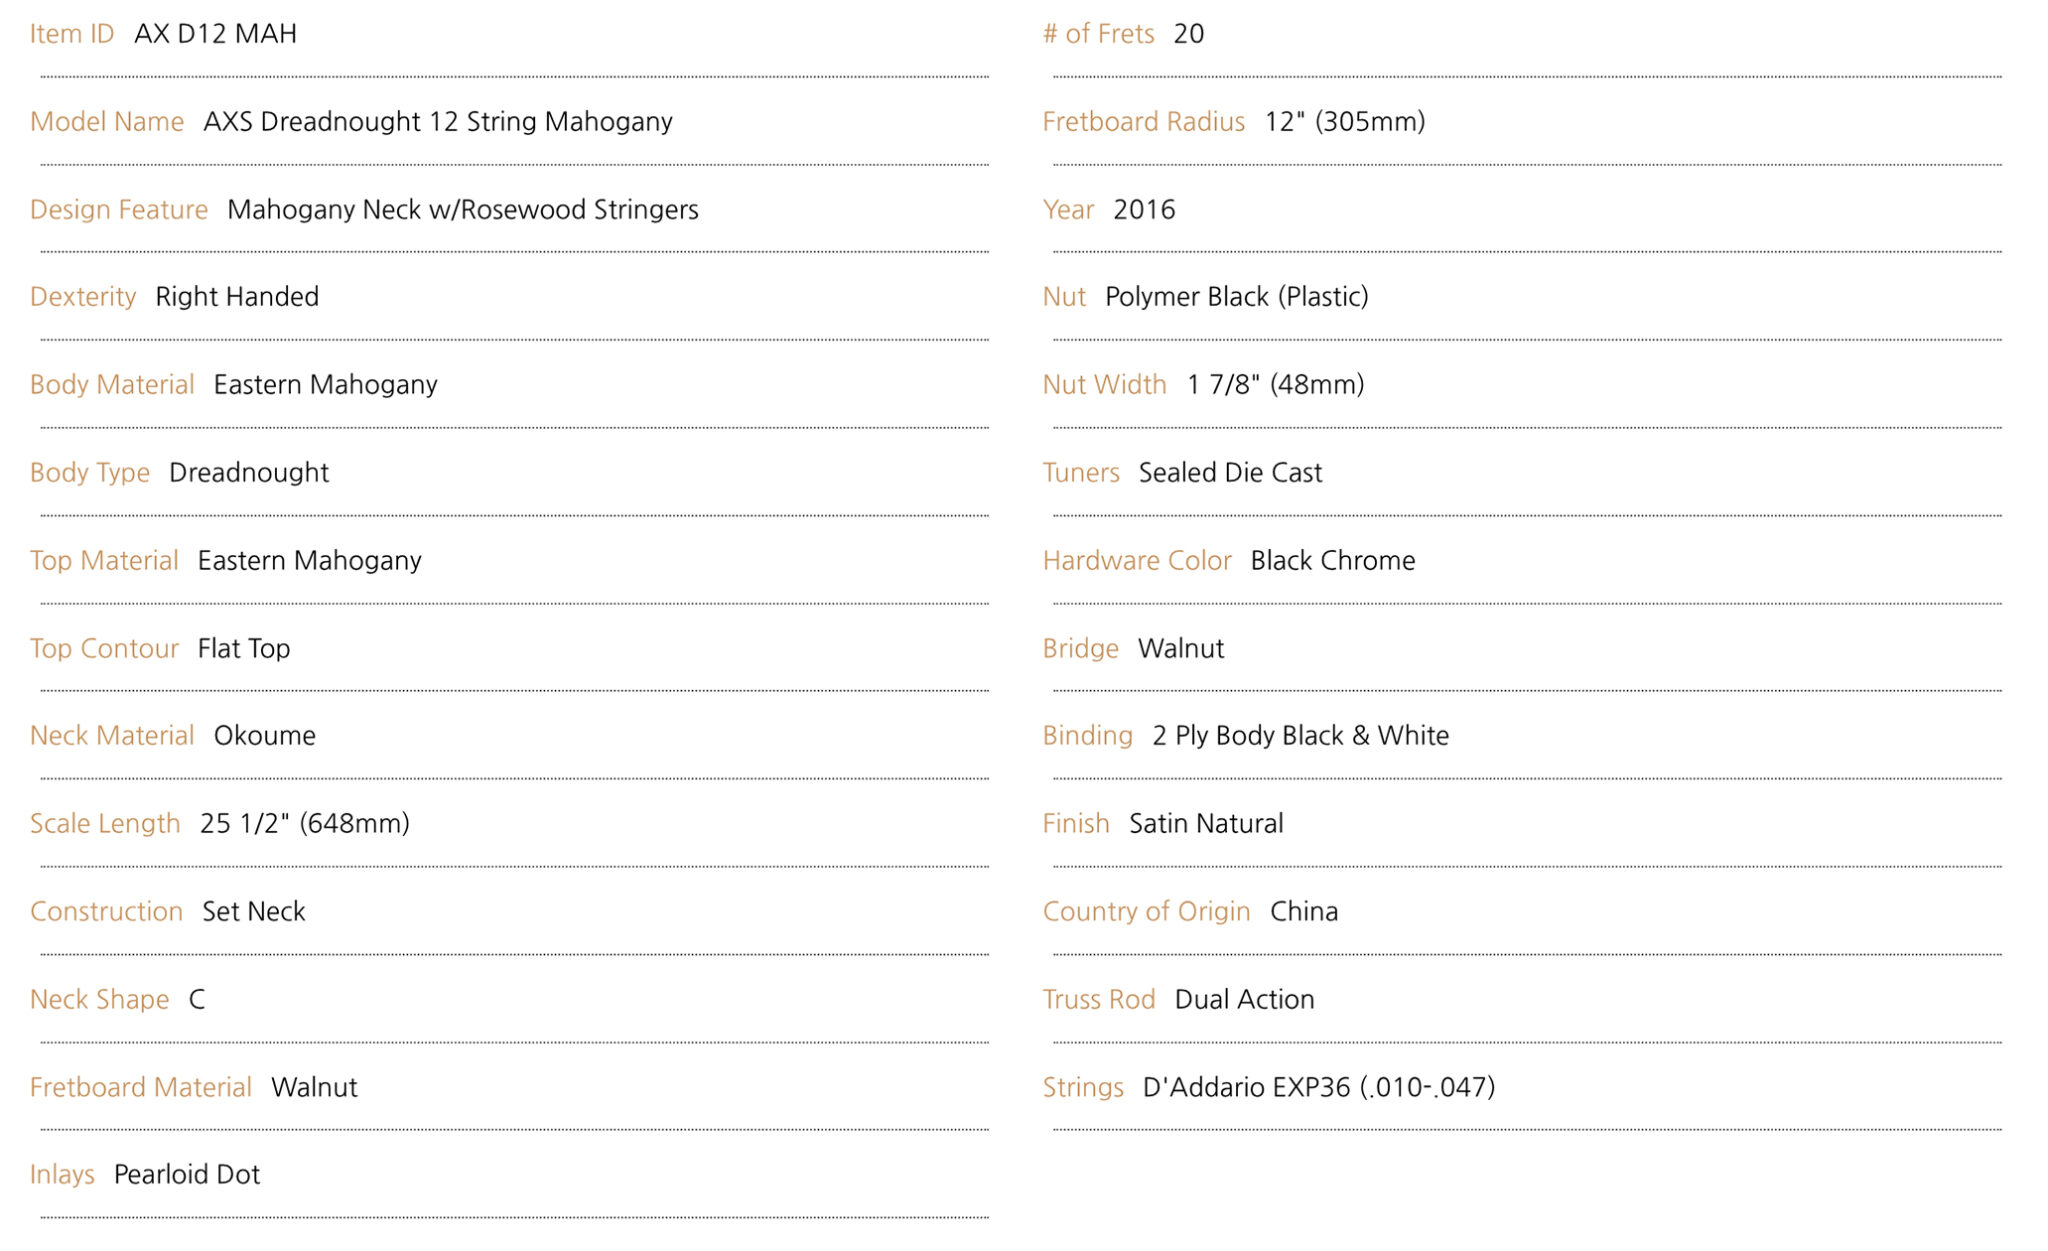The height and width of the screenshot is (1251, 2048).
Task: Click the Country of Origin label
Action: [1147, 912]
